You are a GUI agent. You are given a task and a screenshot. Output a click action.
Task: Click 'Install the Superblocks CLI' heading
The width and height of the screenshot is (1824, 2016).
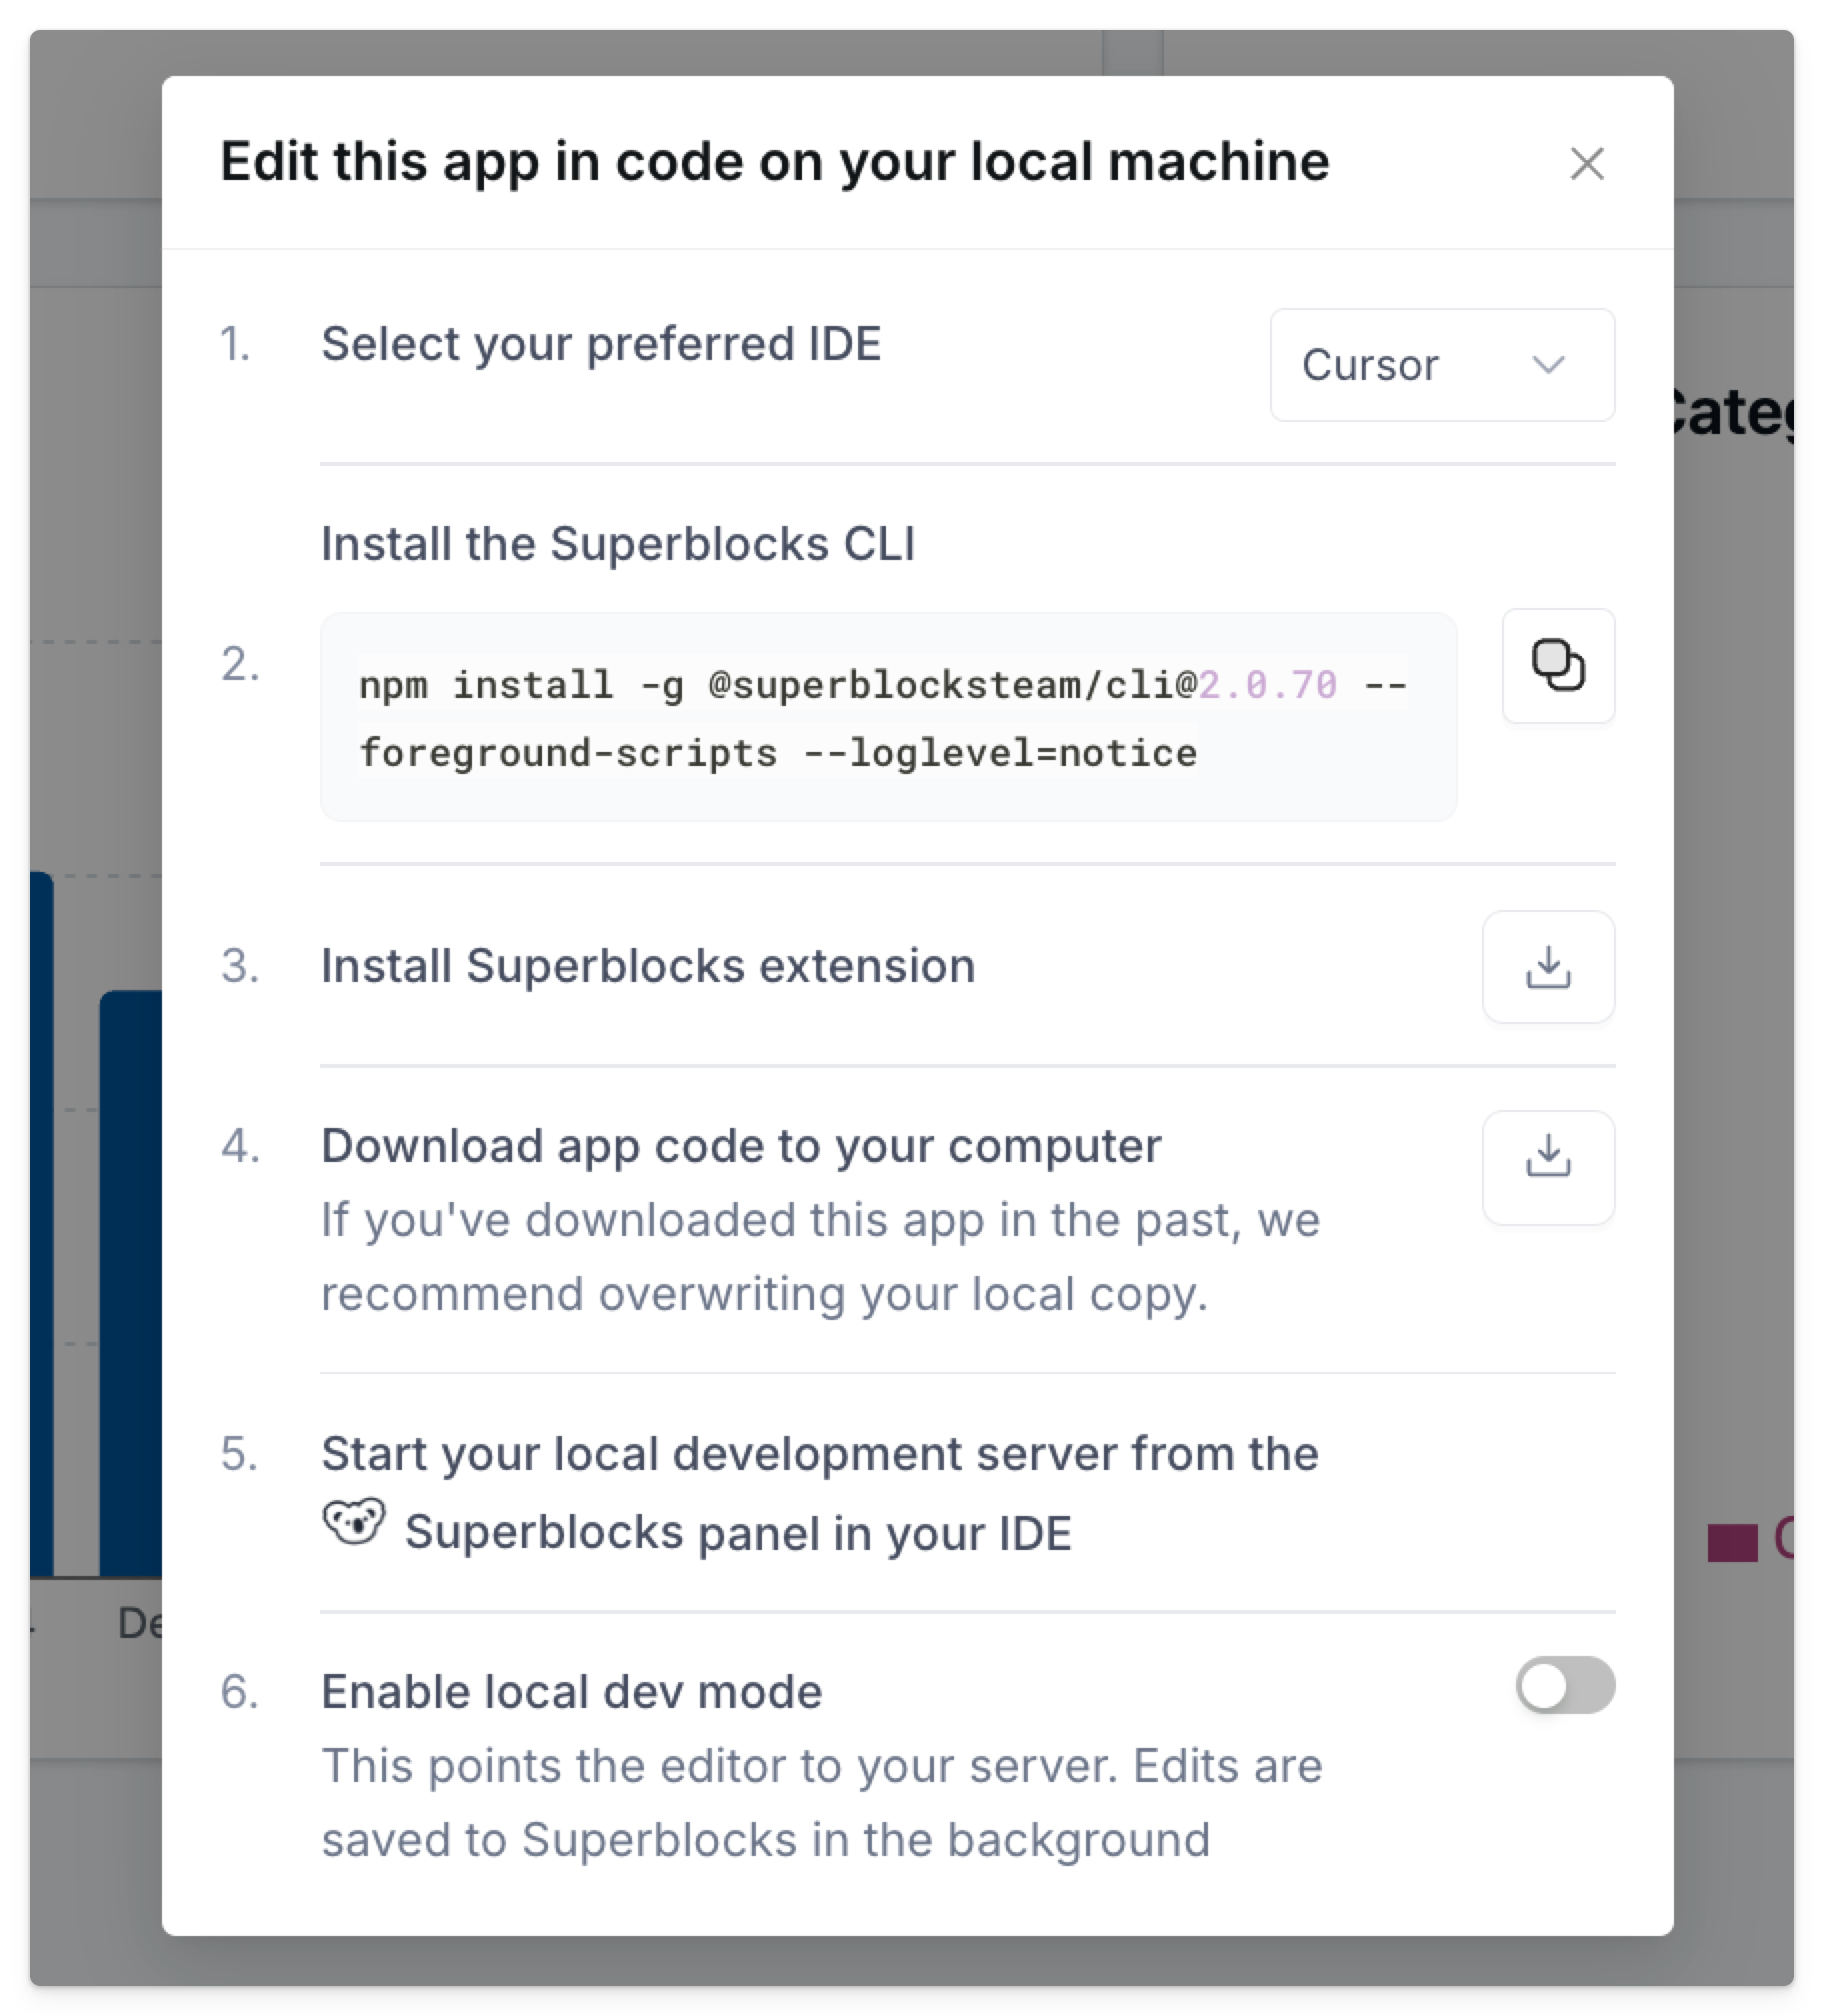[617, 544]
